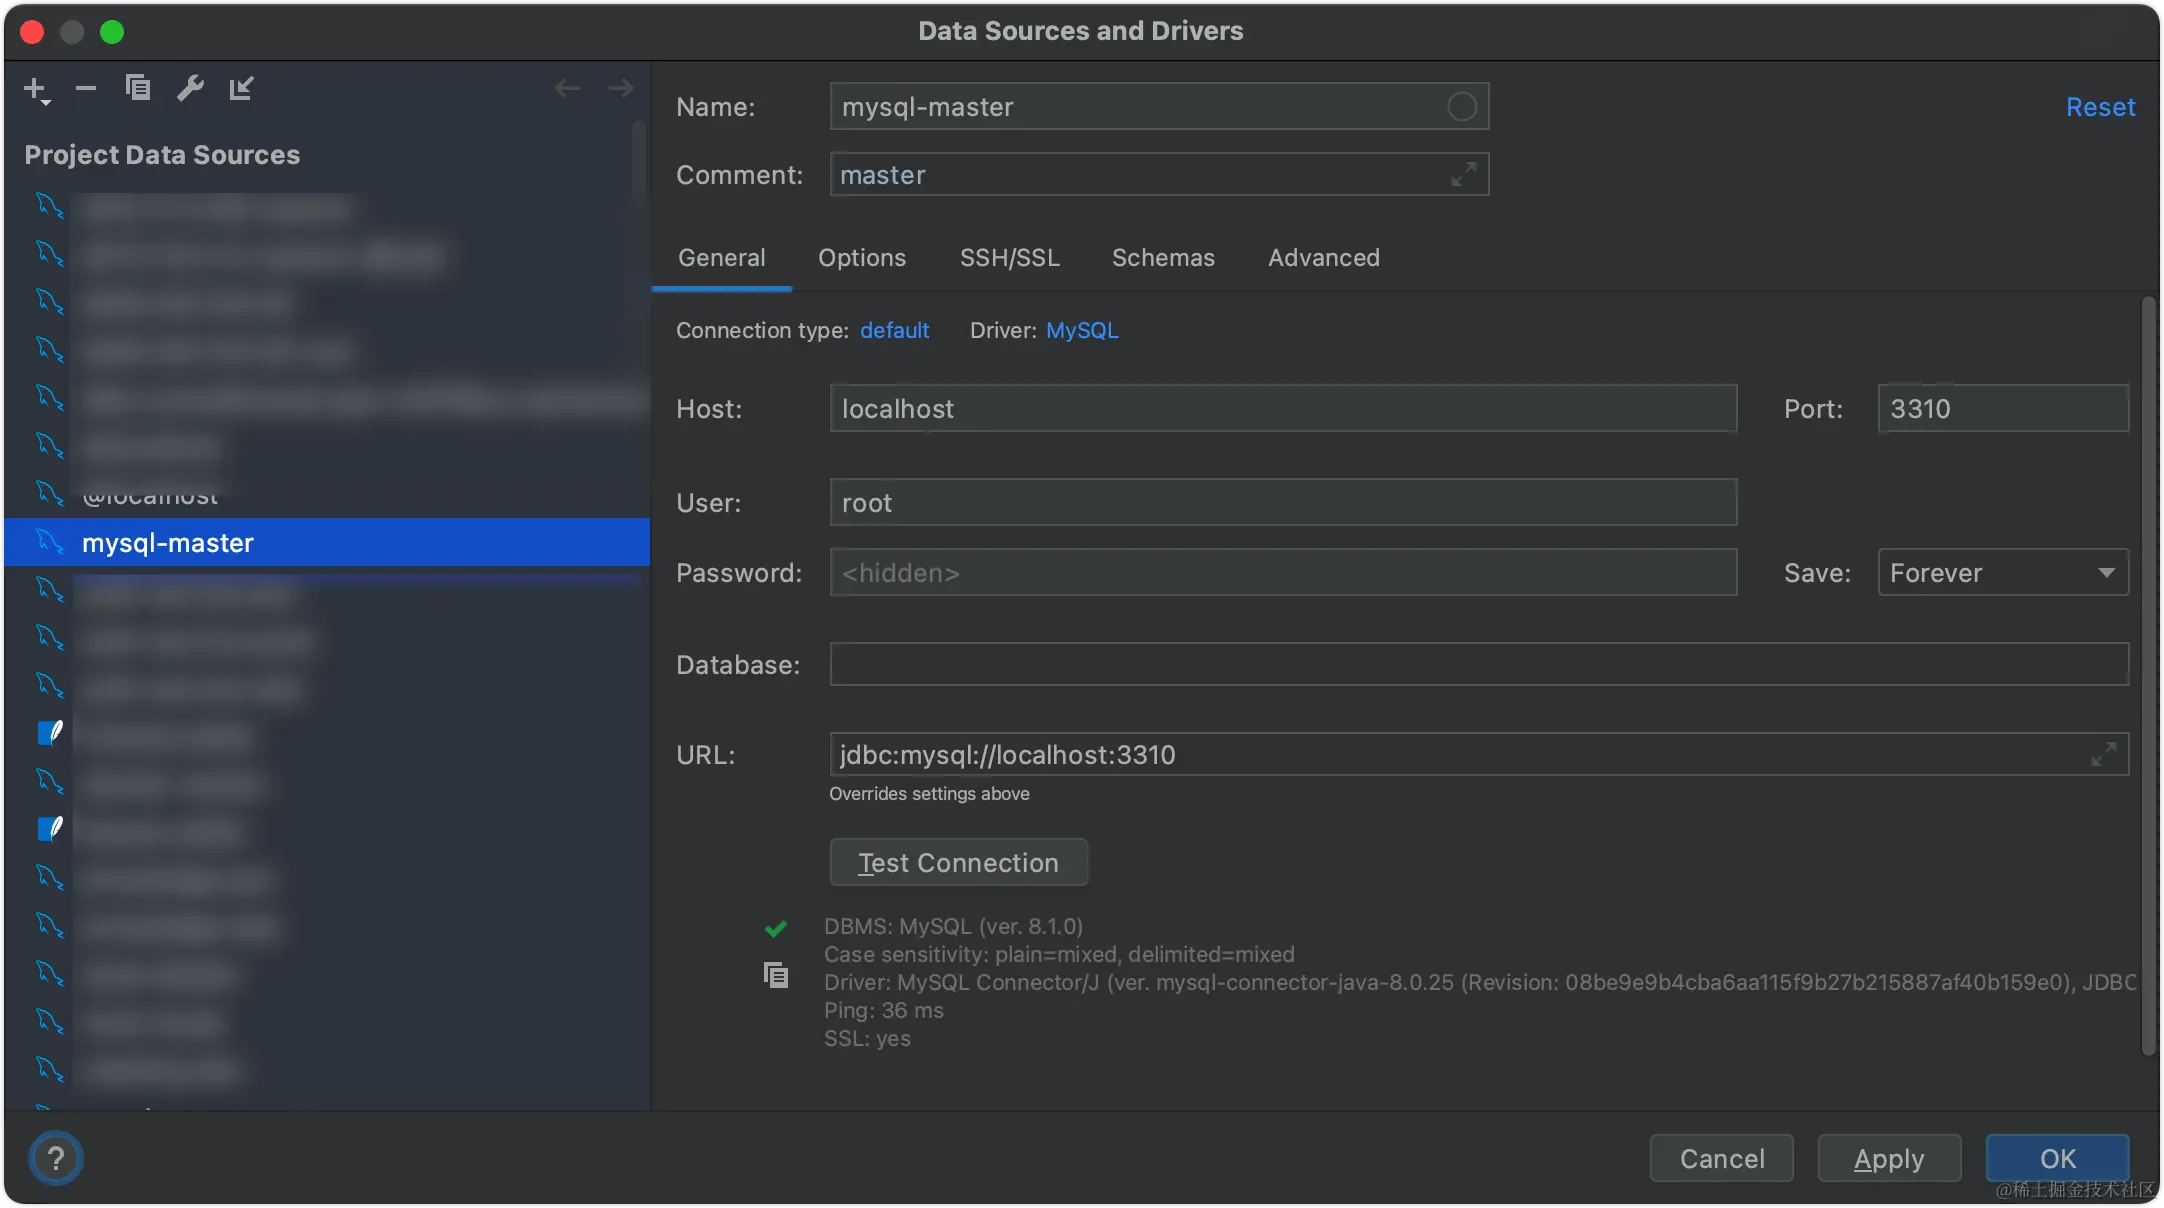Viewport: 2164px width, 1208px height.
Task: Expand the URL field editor icon
Action: 2103,755
